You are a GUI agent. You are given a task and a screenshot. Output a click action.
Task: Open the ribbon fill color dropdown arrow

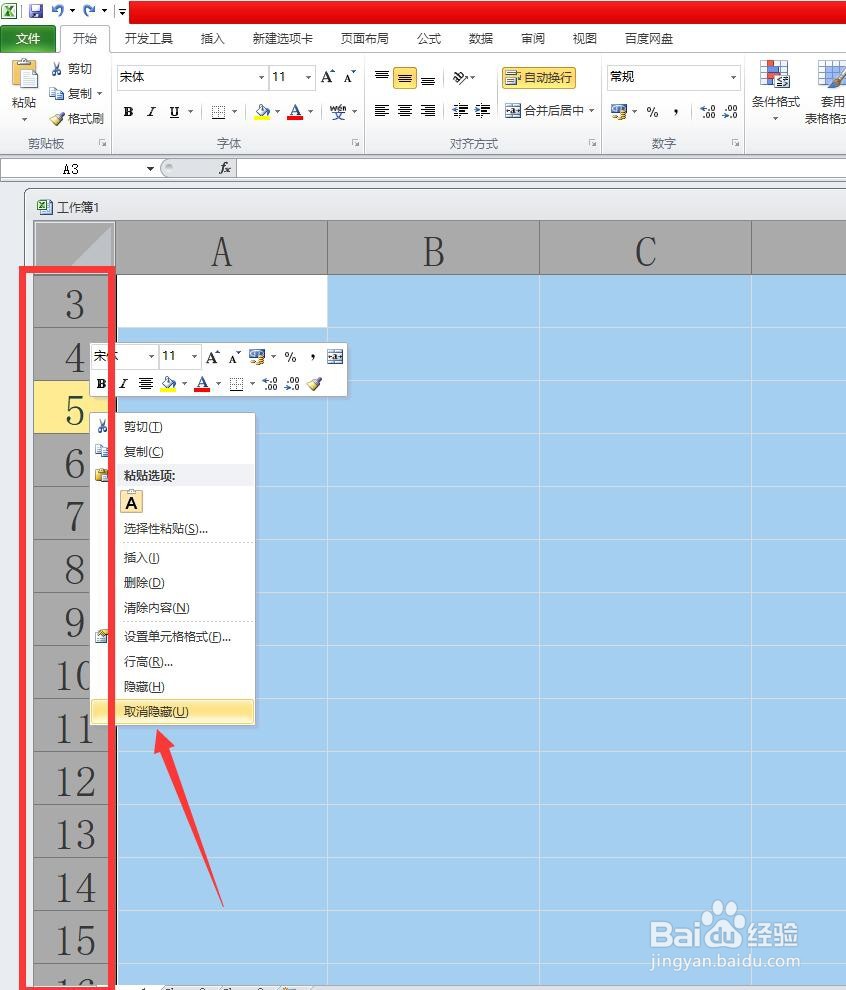click(x=277, y=112)
